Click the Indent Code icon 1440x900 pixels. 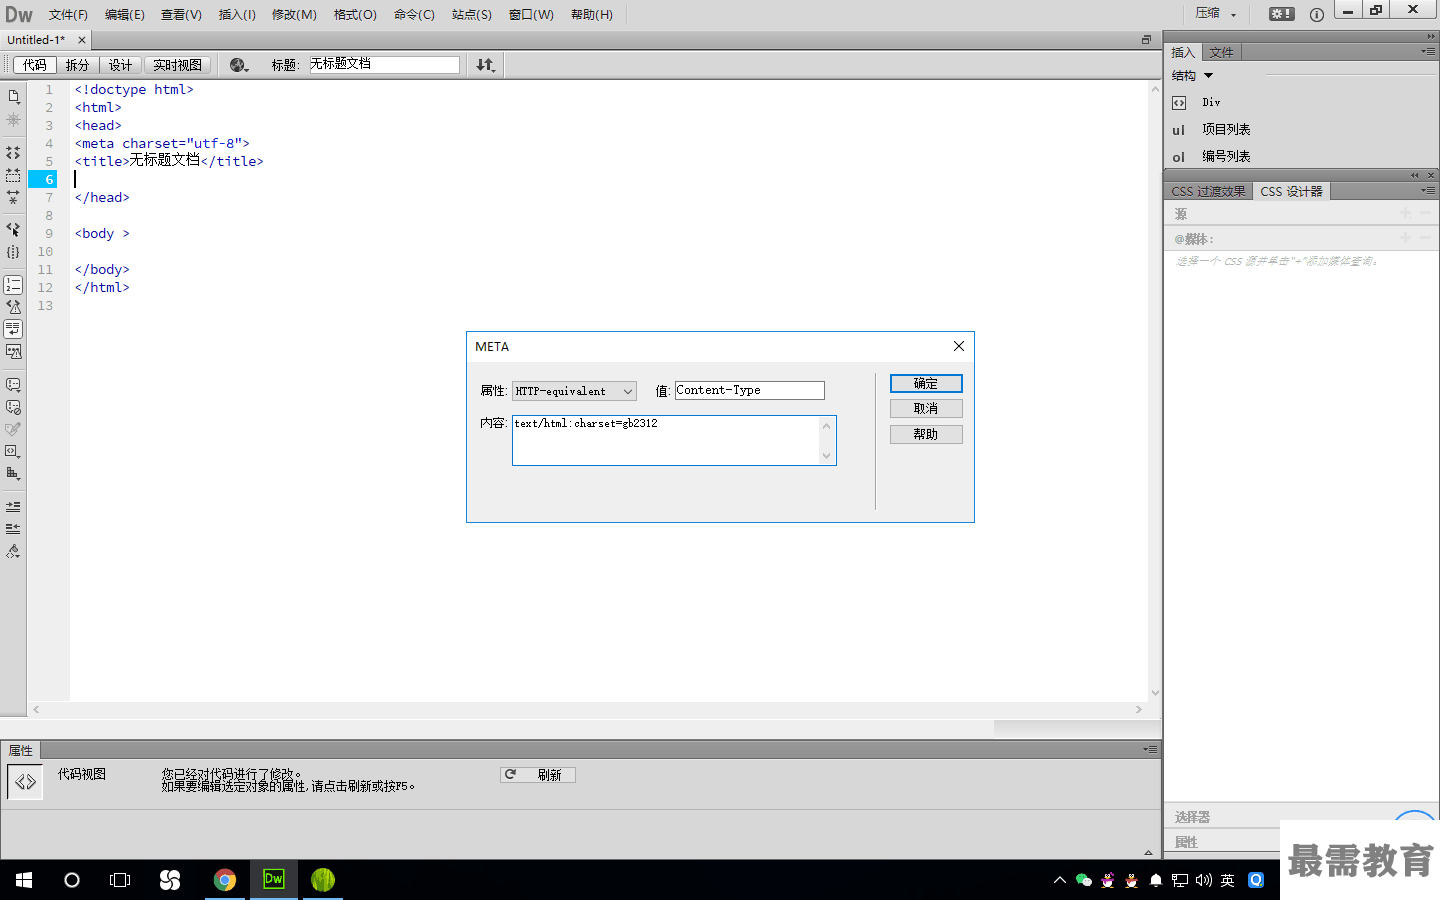tap(13, 506)
